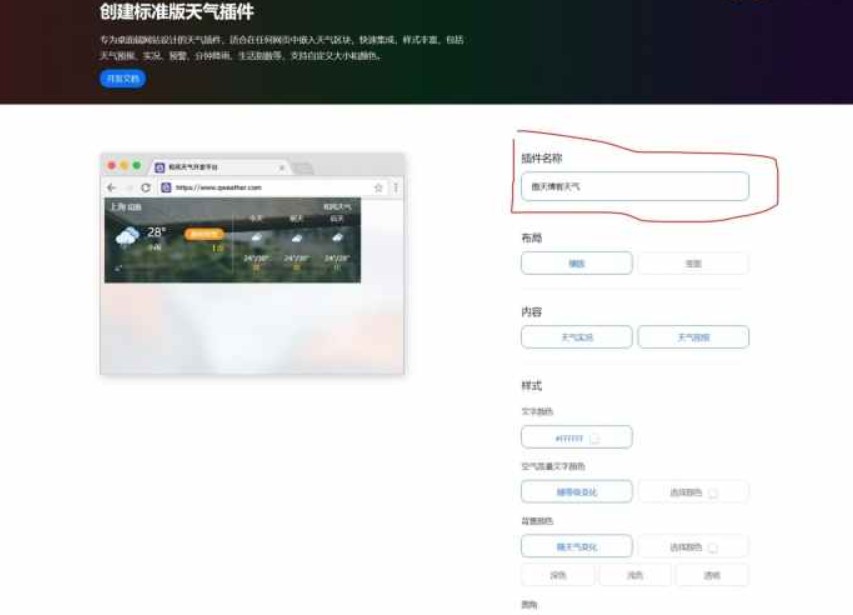This screenshot has width=853, height=615.
Task: Toggle the 天气实况 content option
Action: (576, 337)
